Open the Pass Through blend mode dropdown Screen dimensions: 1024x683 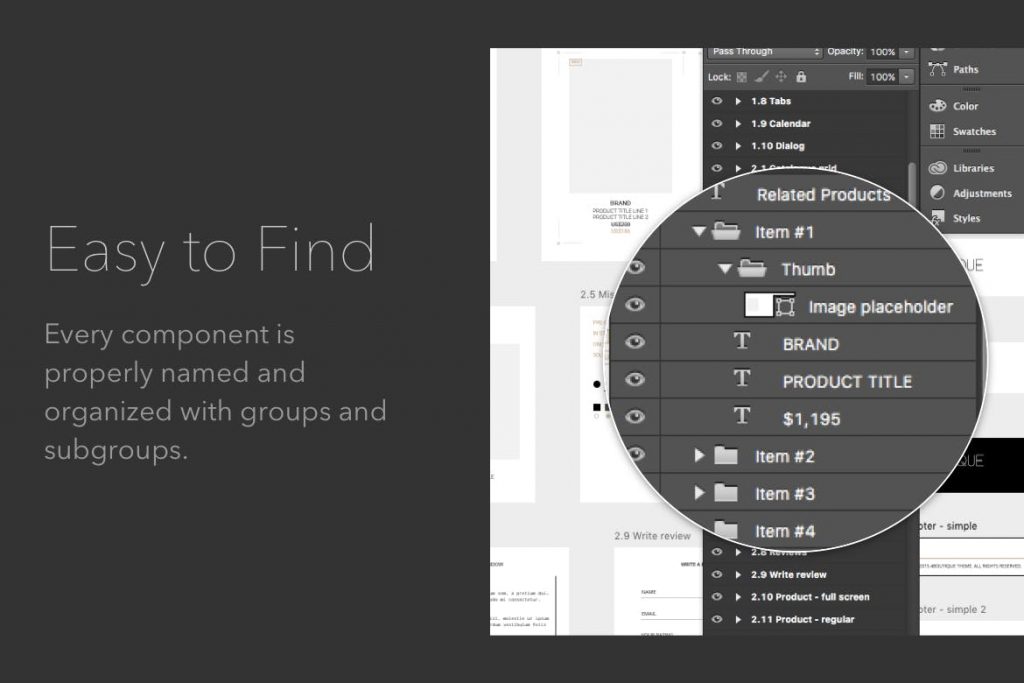coord(763,52)
